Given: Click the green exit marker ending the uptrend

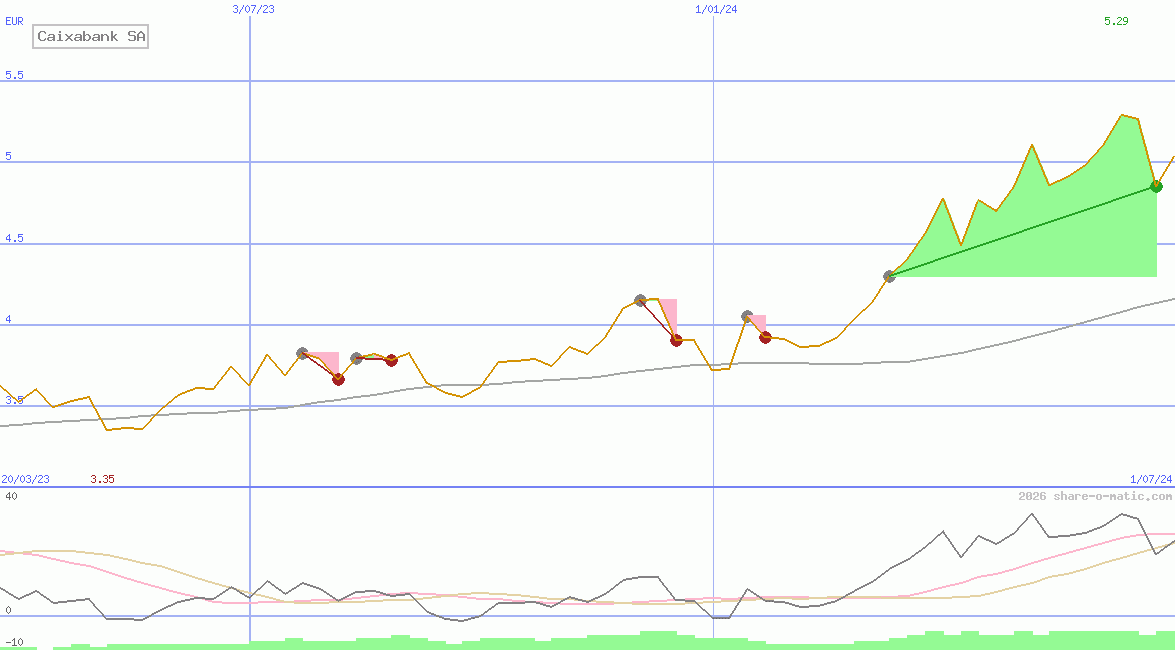Looking at the screenshot, I should (x=1156, y=186).
